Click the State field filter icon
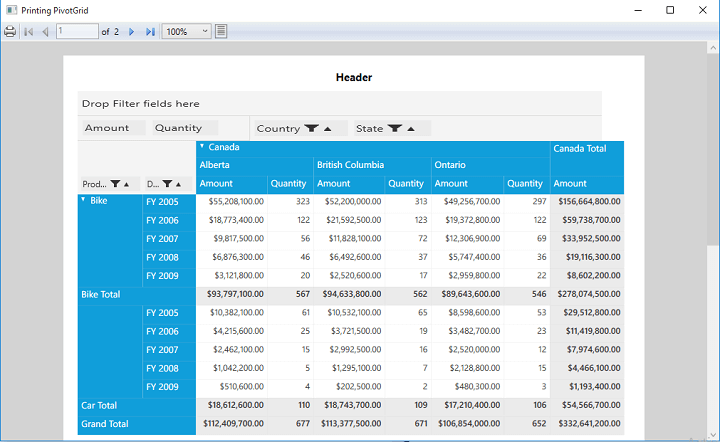 (394, 129)
